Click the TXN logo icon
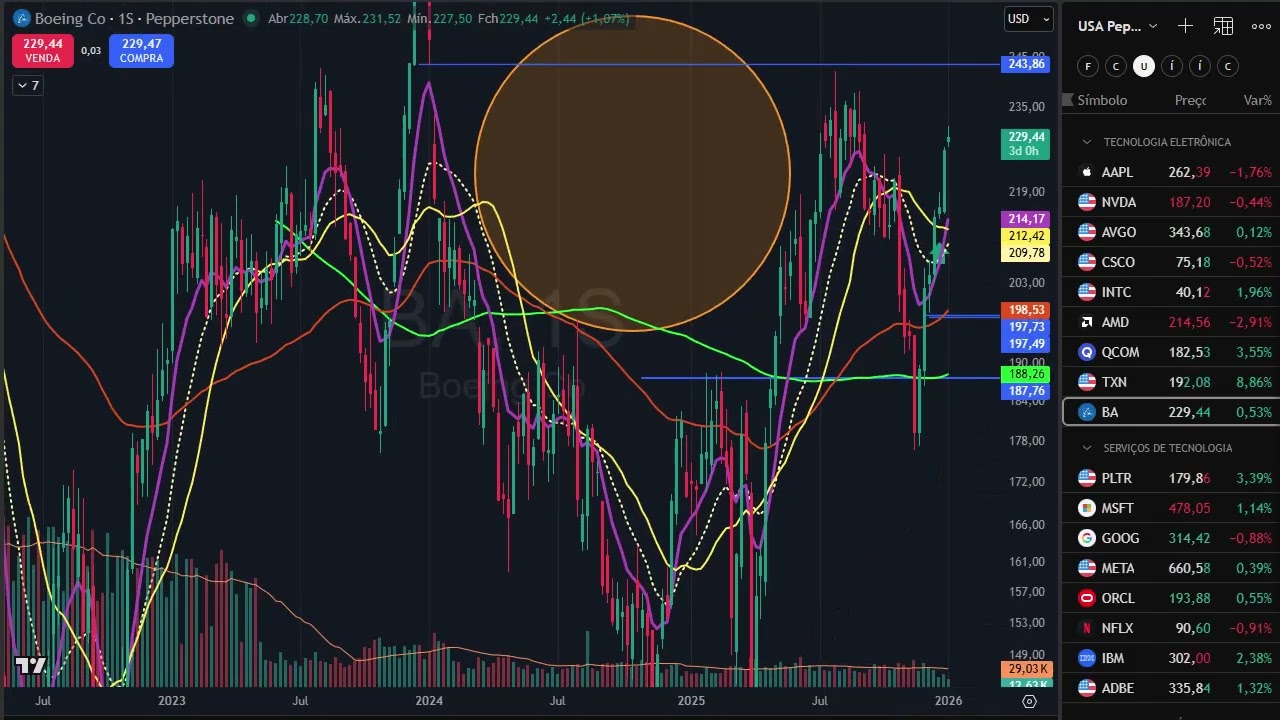The width and height of the screenshot is (1280, 720). click(1087, 382)
